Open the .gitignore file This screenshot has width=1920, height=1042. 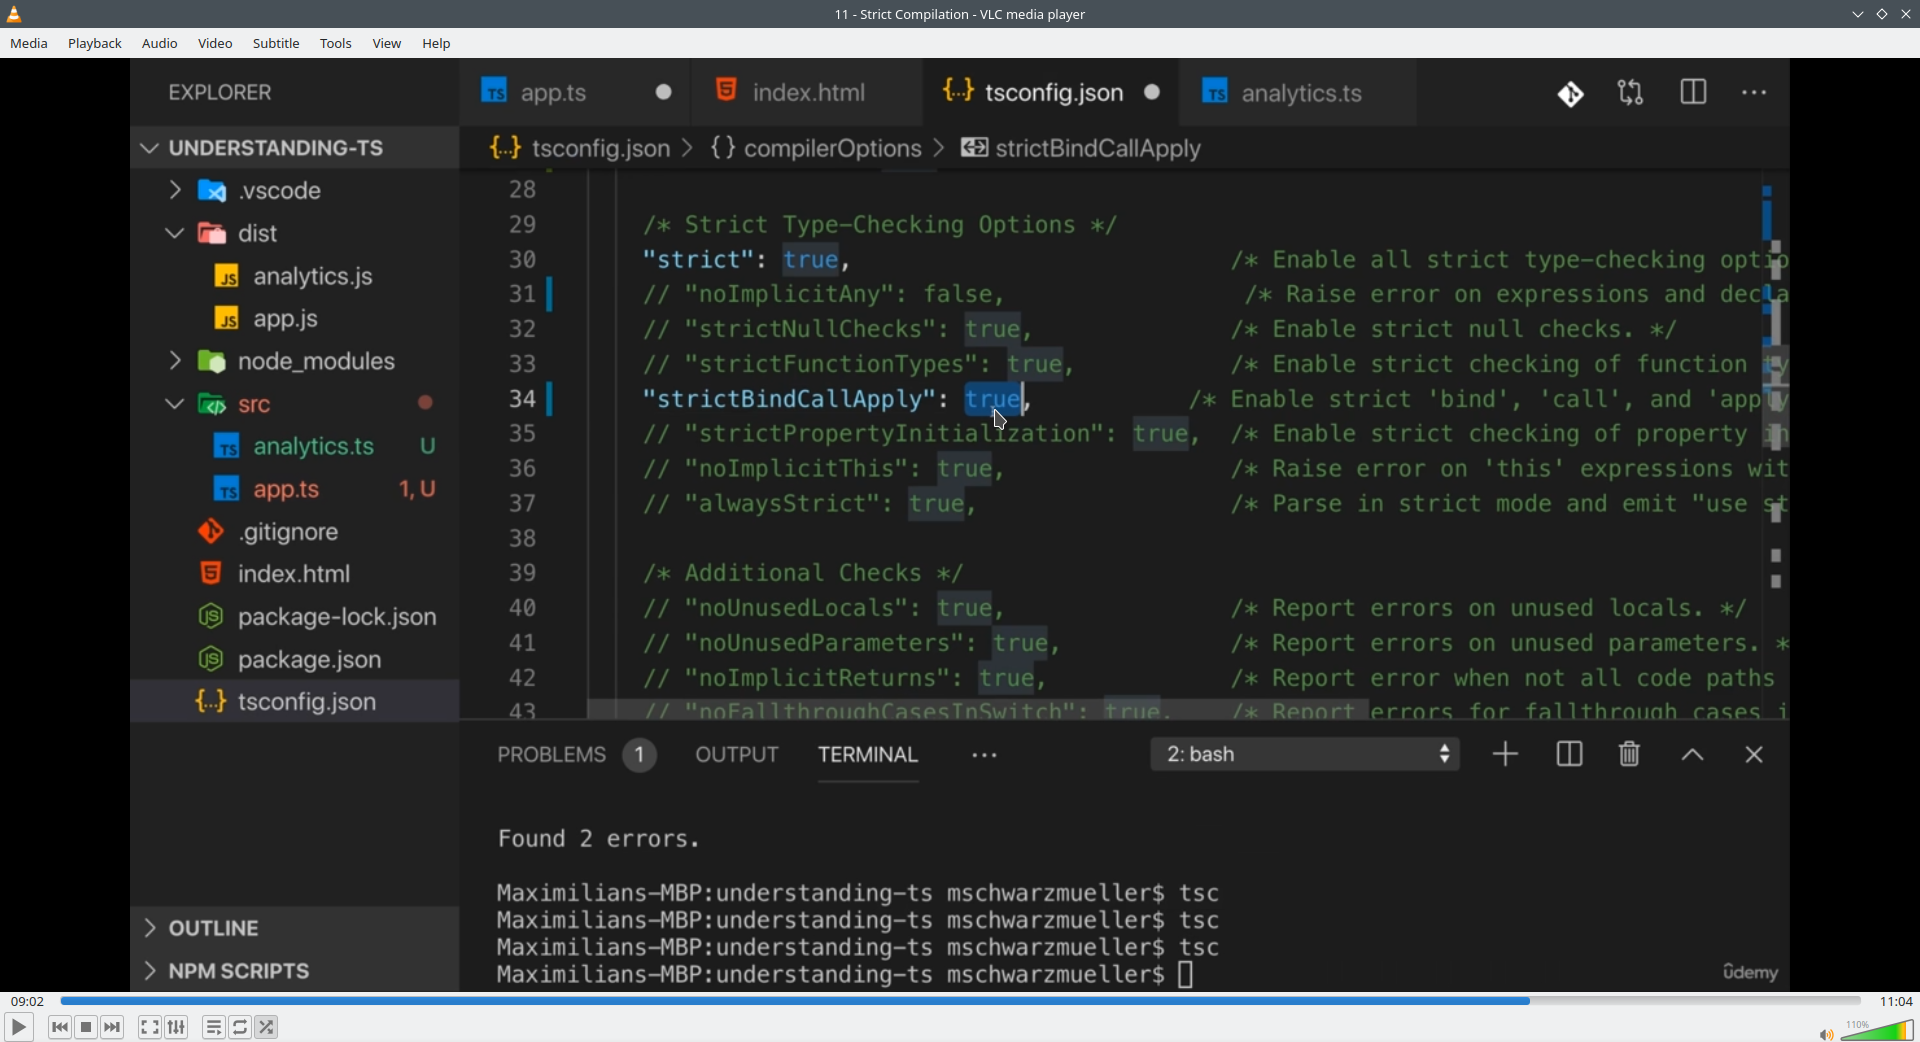pos(294,532)
